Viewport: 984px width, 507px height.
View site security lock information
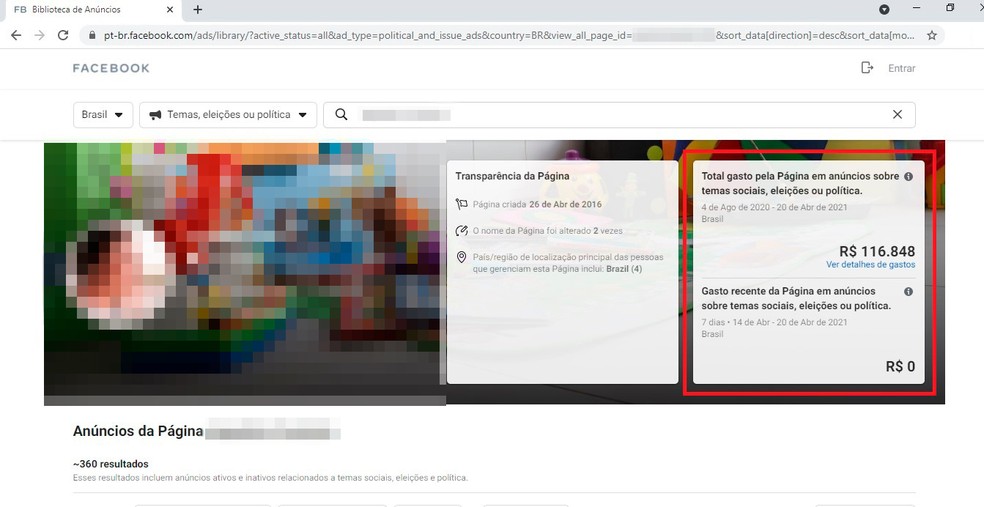93,35
